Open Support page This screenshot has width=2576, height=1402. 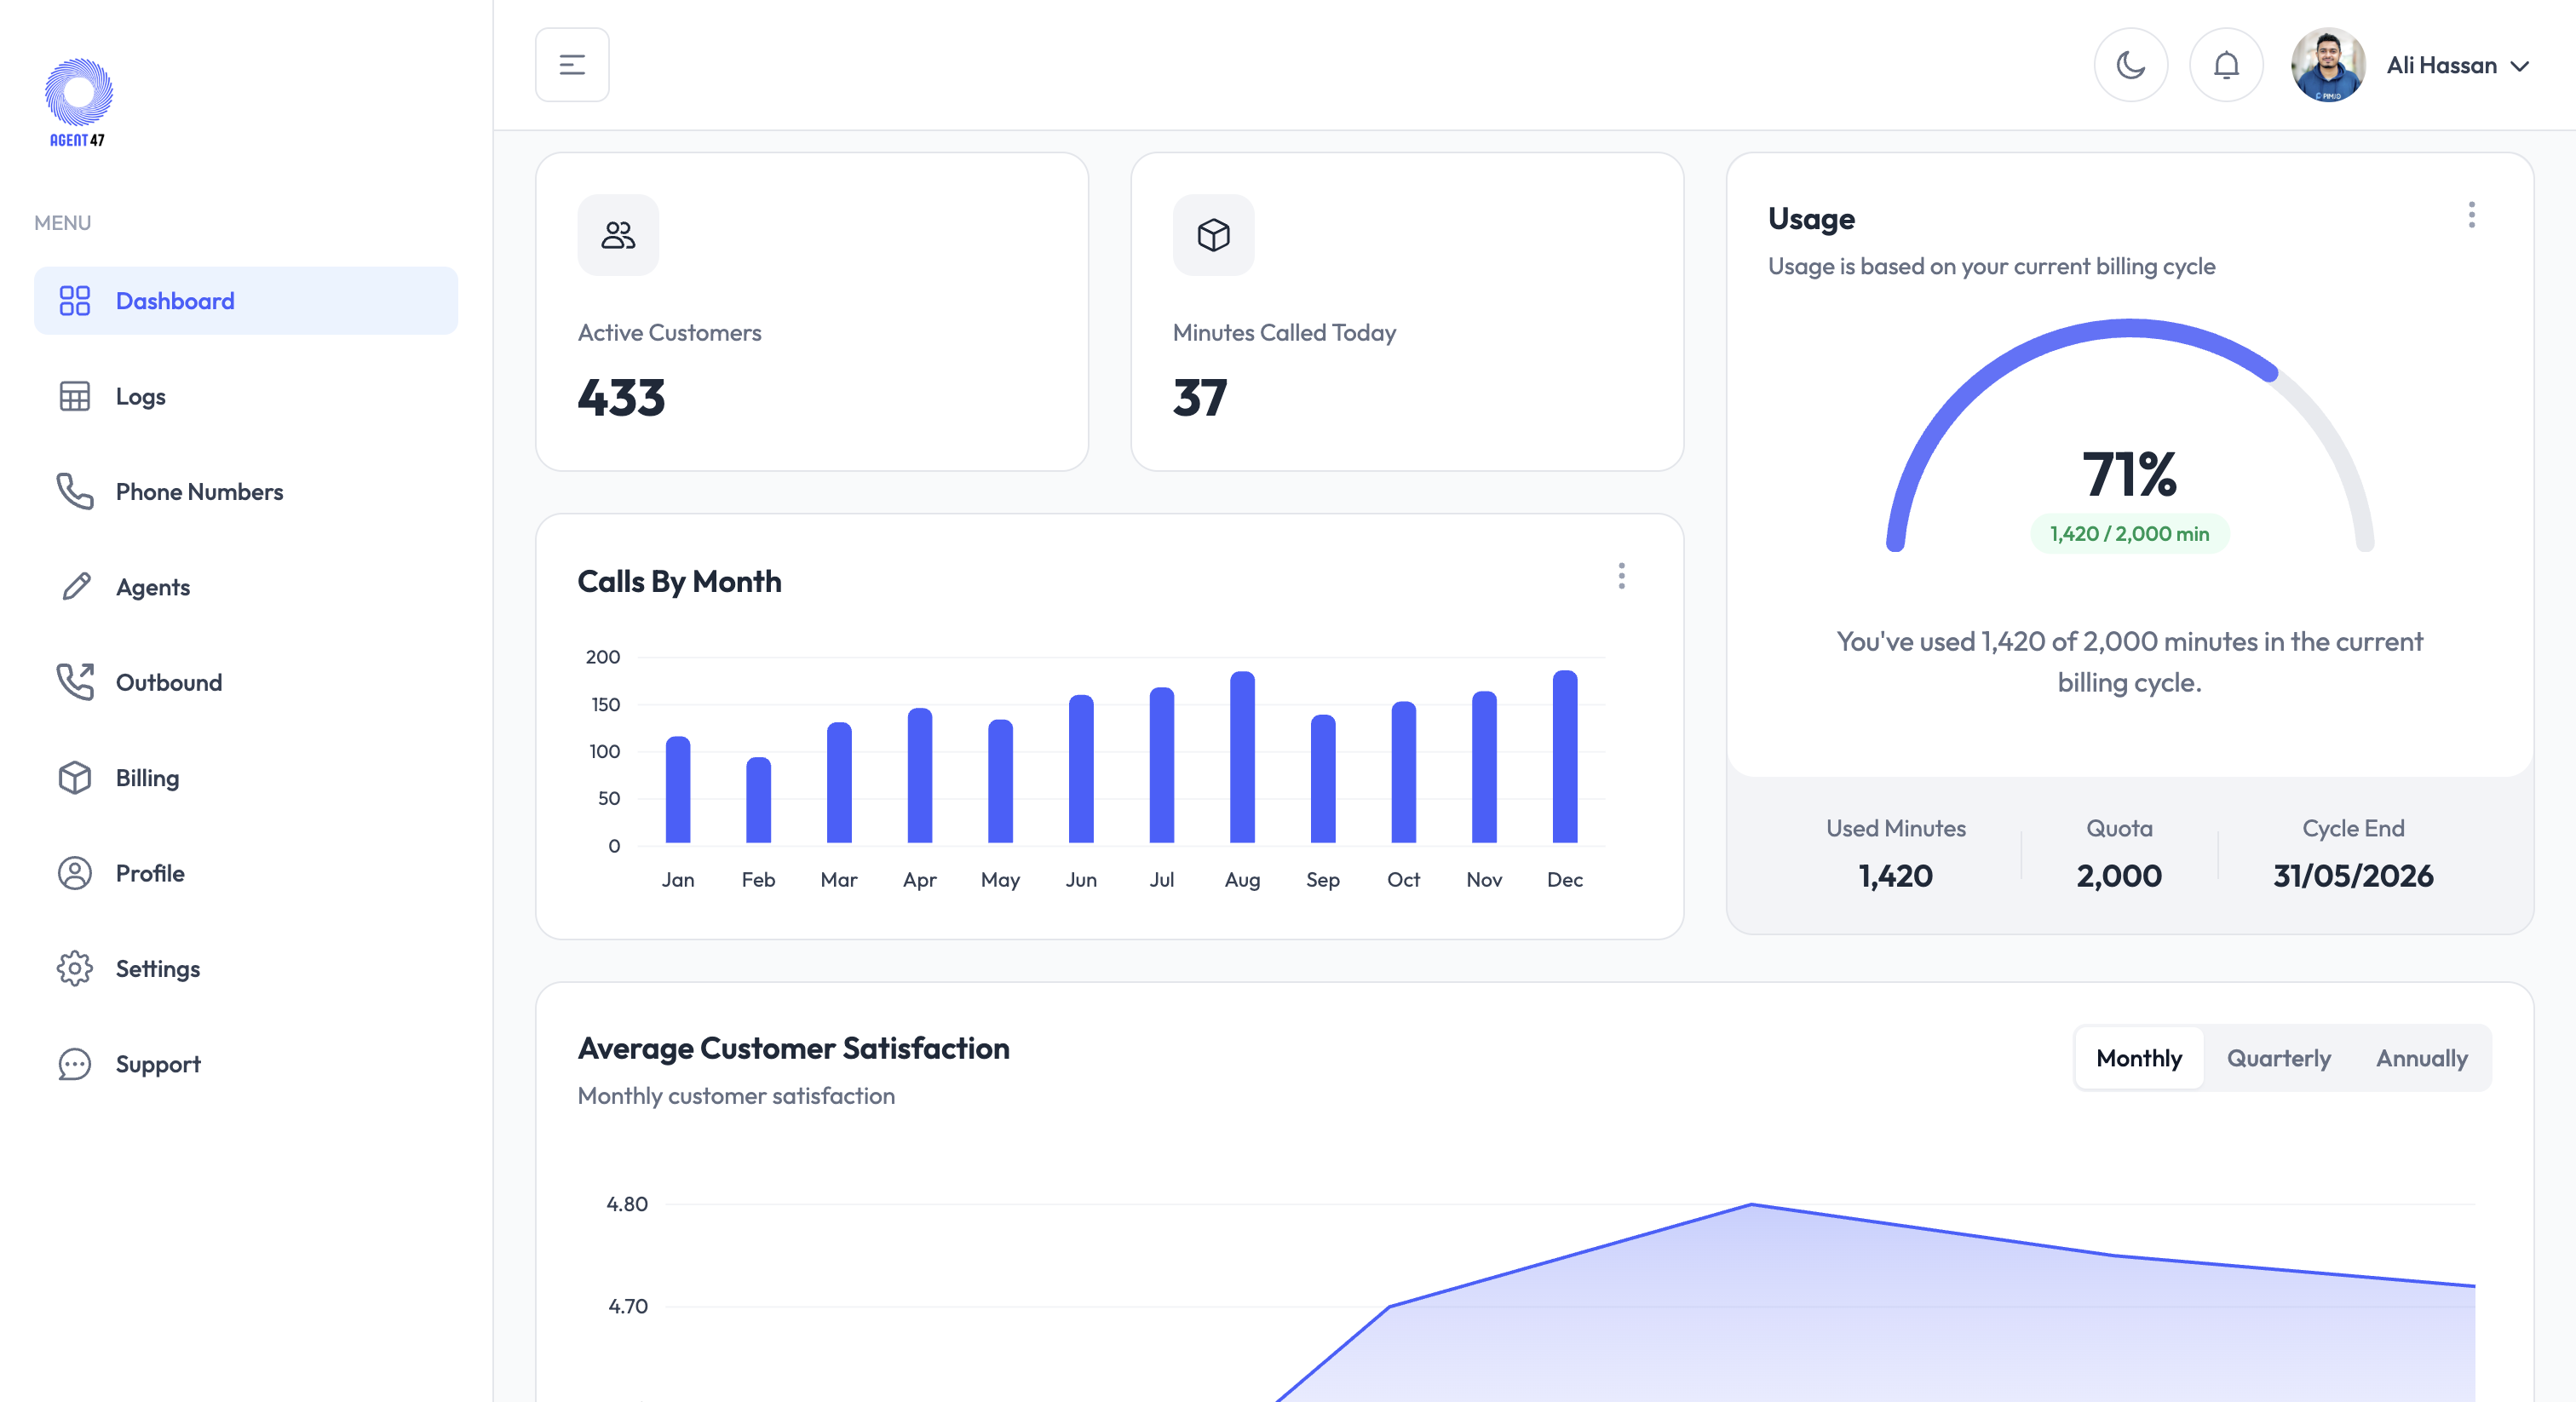click(246, 1064)
